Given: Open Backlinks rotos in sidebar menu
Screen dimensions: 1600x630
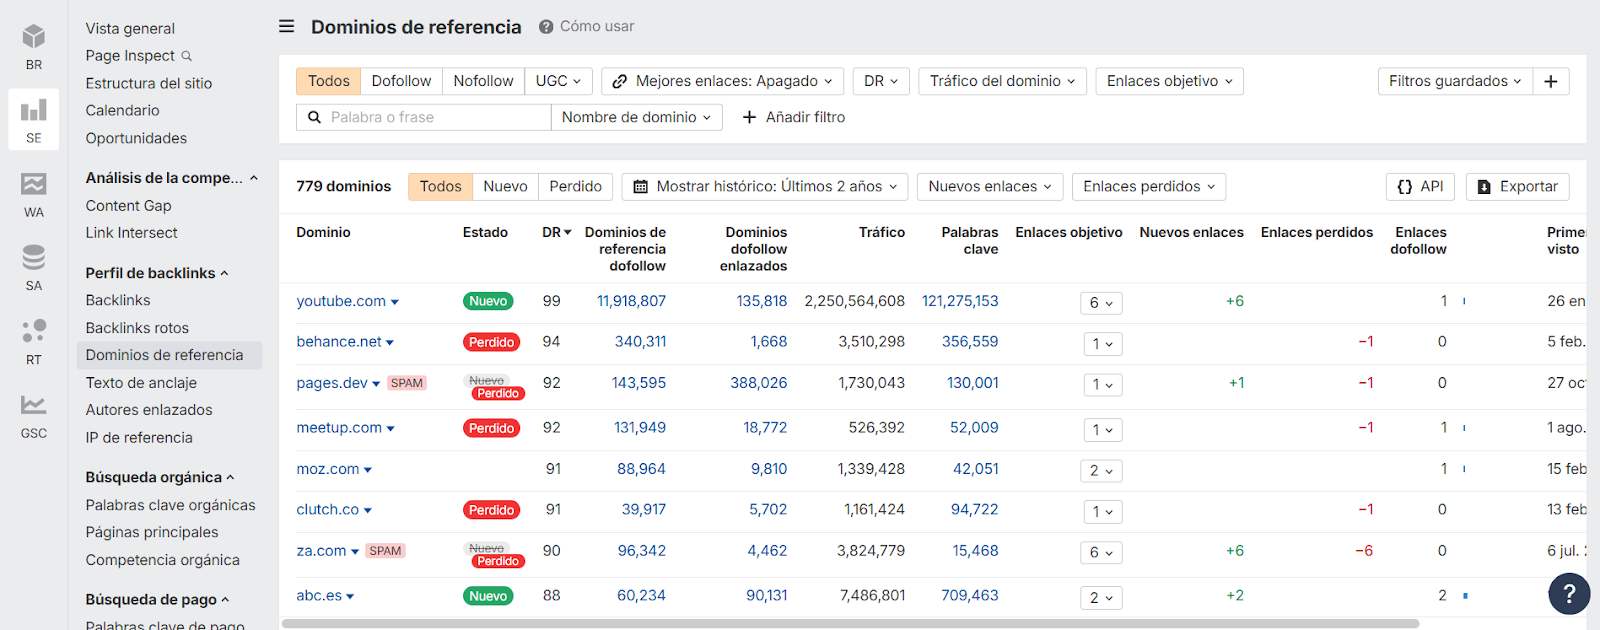Looking at the screenshot, I should click(137, 328).
